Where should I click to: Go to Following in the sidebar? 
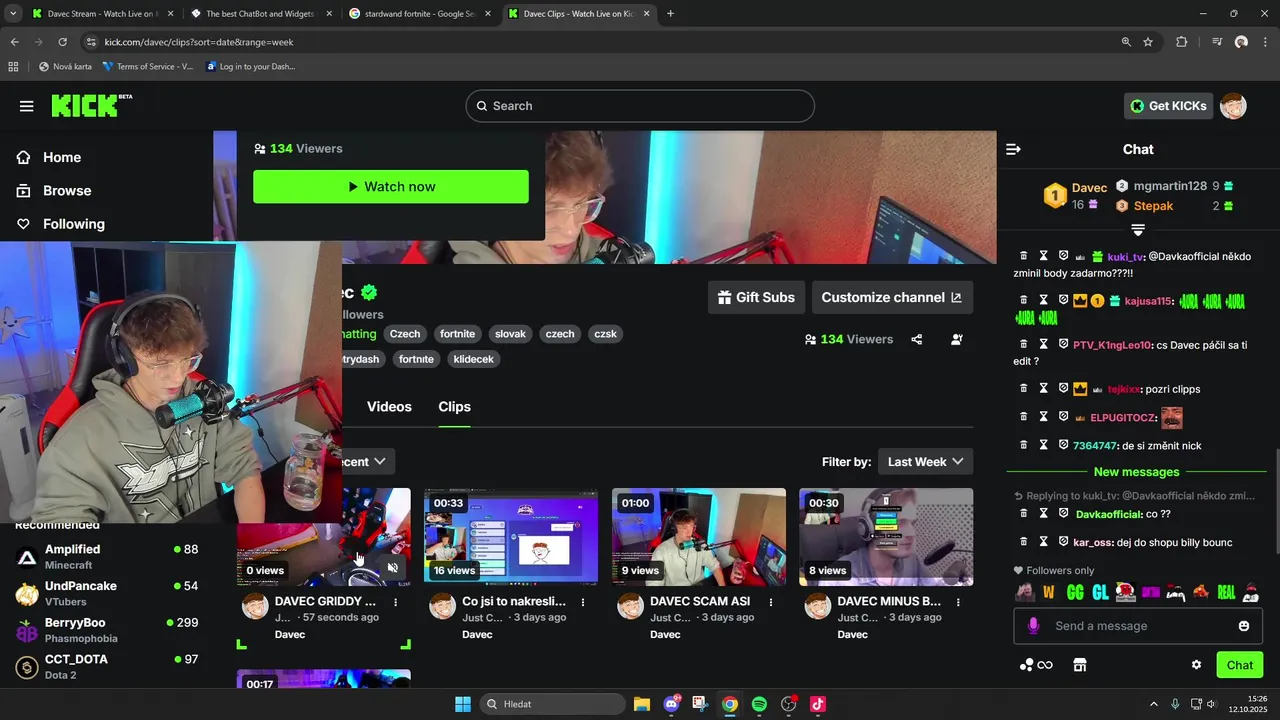(73, 224)
